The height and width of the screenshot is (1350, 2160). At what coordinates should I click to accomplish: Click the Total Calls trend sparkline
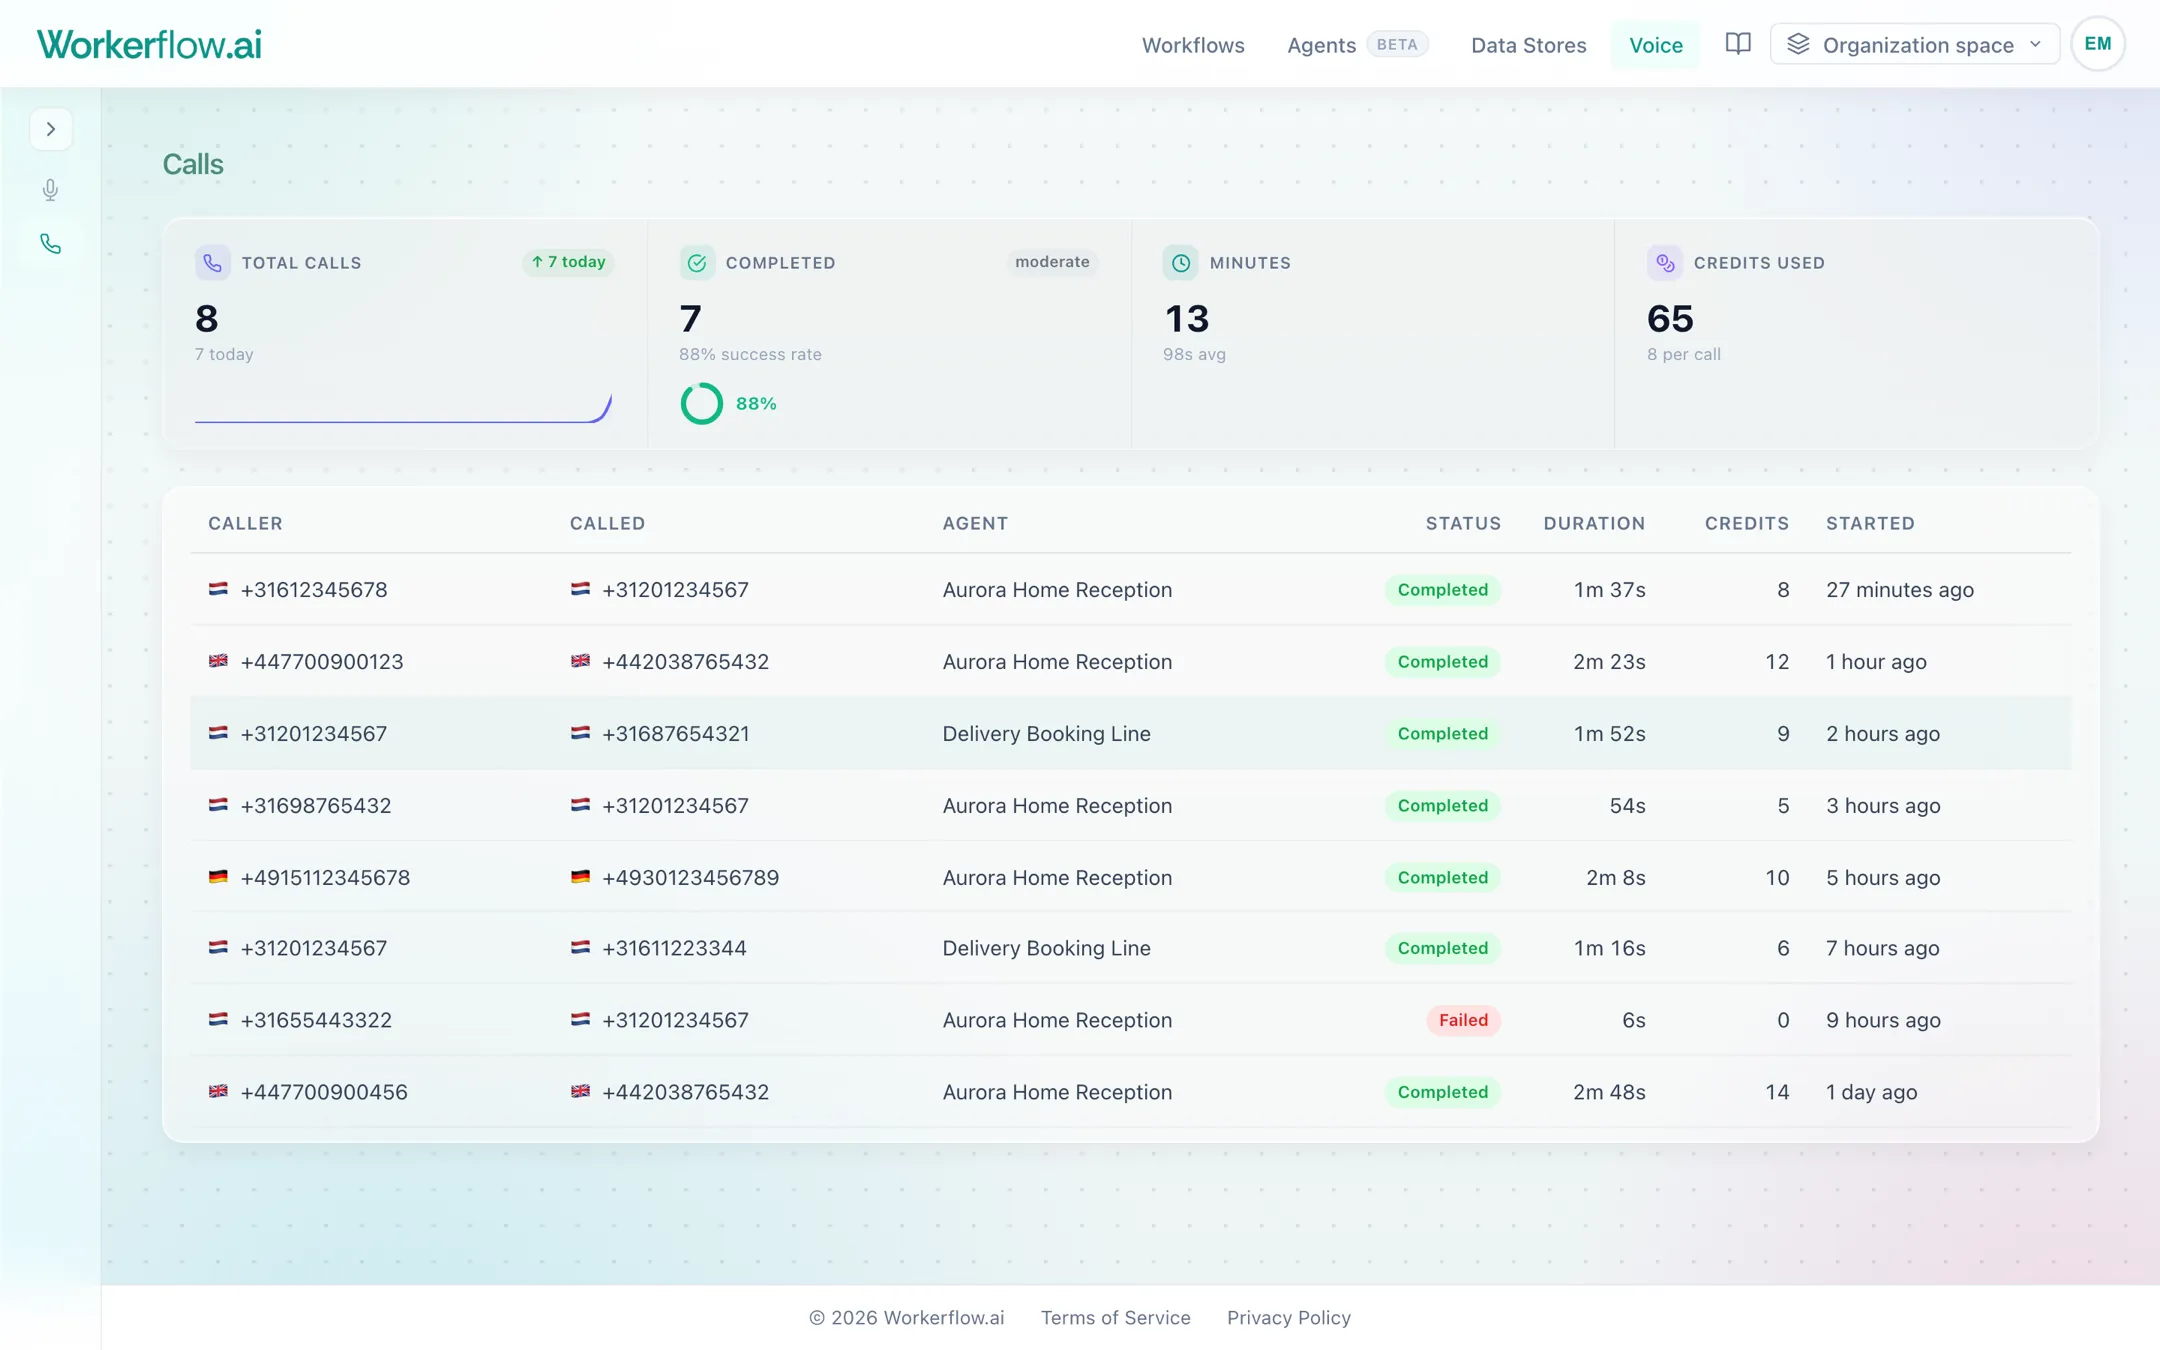coord(403,408)
